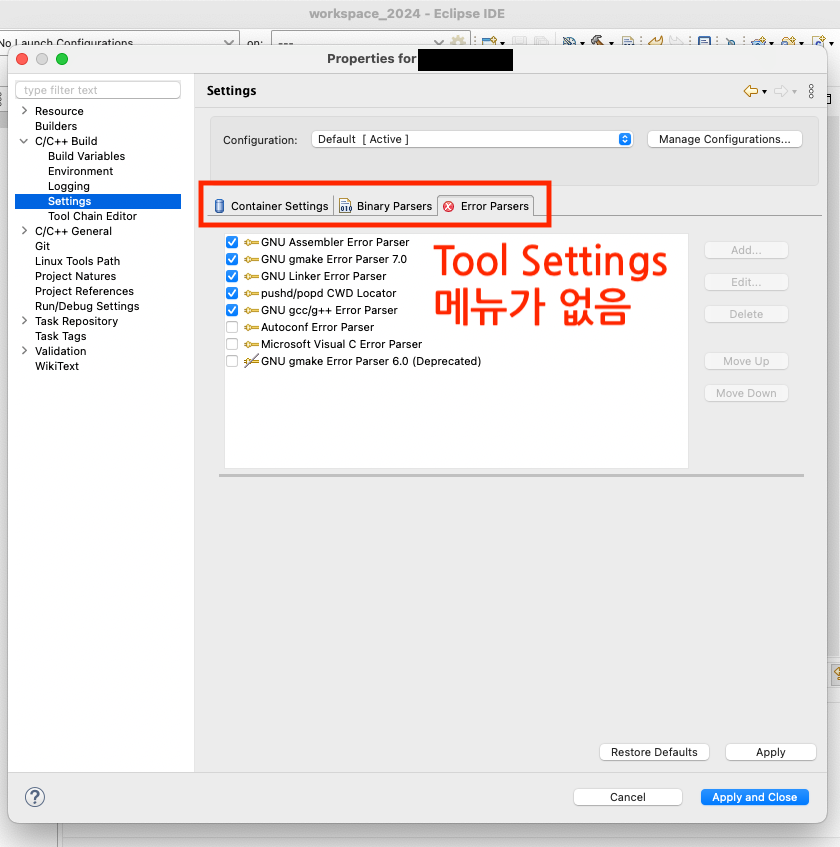Image resolution: width=840 pixels, height=847 pixels.
Task: Focus the type filter text field
Action: pyautogui.click(x=98, y=90)
